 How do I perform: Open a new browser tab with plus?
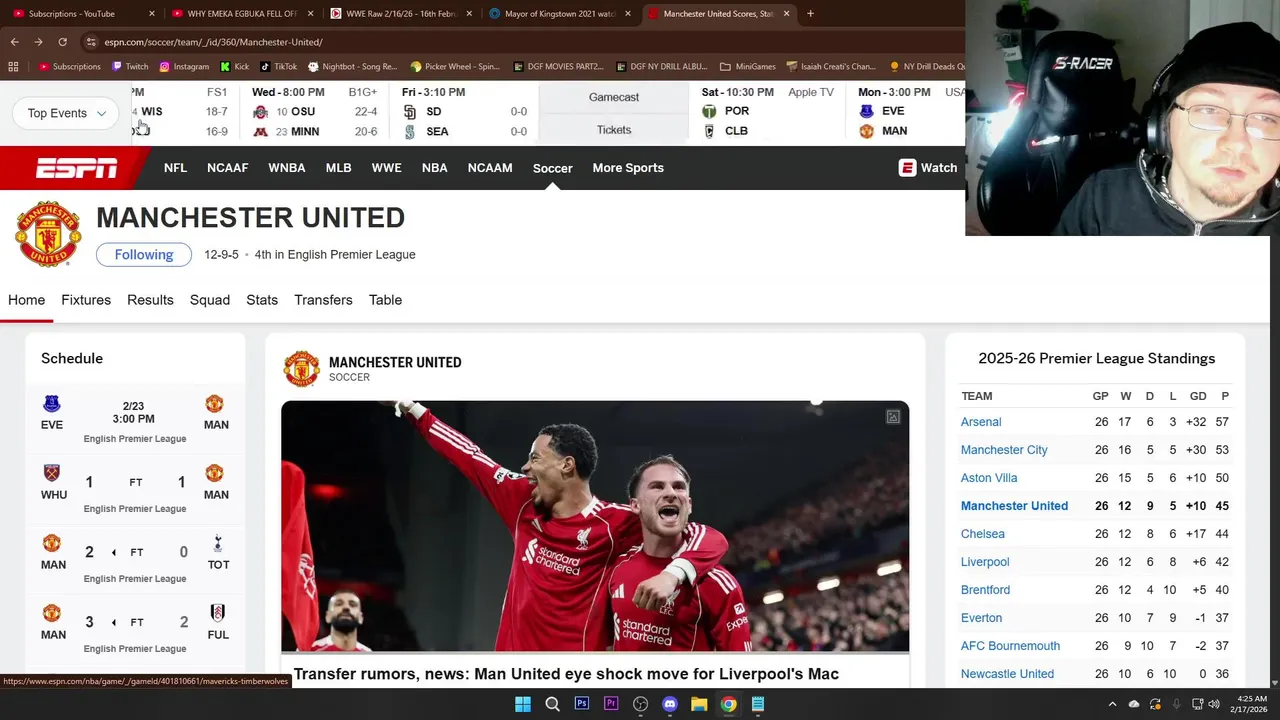tap(810, 14)
